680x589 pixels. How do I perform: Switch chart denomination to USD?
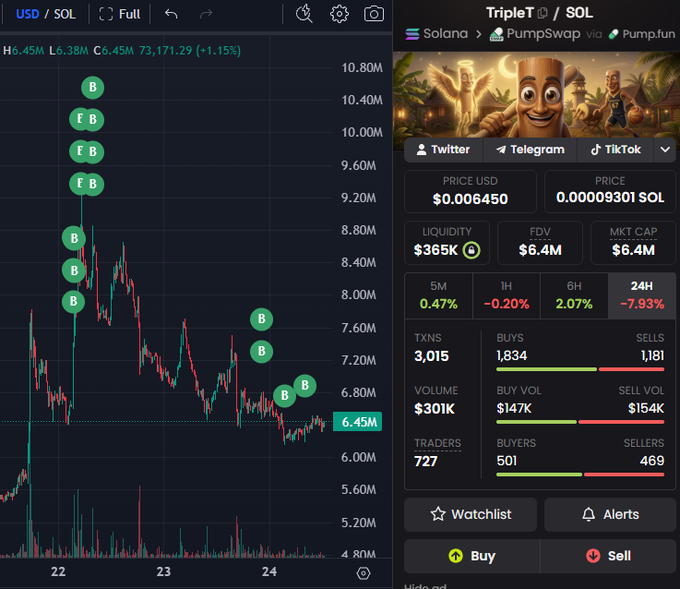click(27, 14)
